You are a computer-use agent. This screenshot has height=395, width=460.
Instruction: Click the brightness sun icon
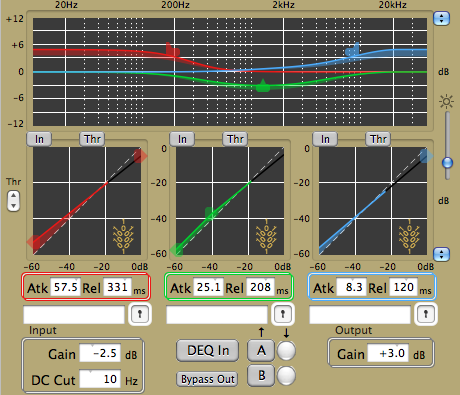446,101
